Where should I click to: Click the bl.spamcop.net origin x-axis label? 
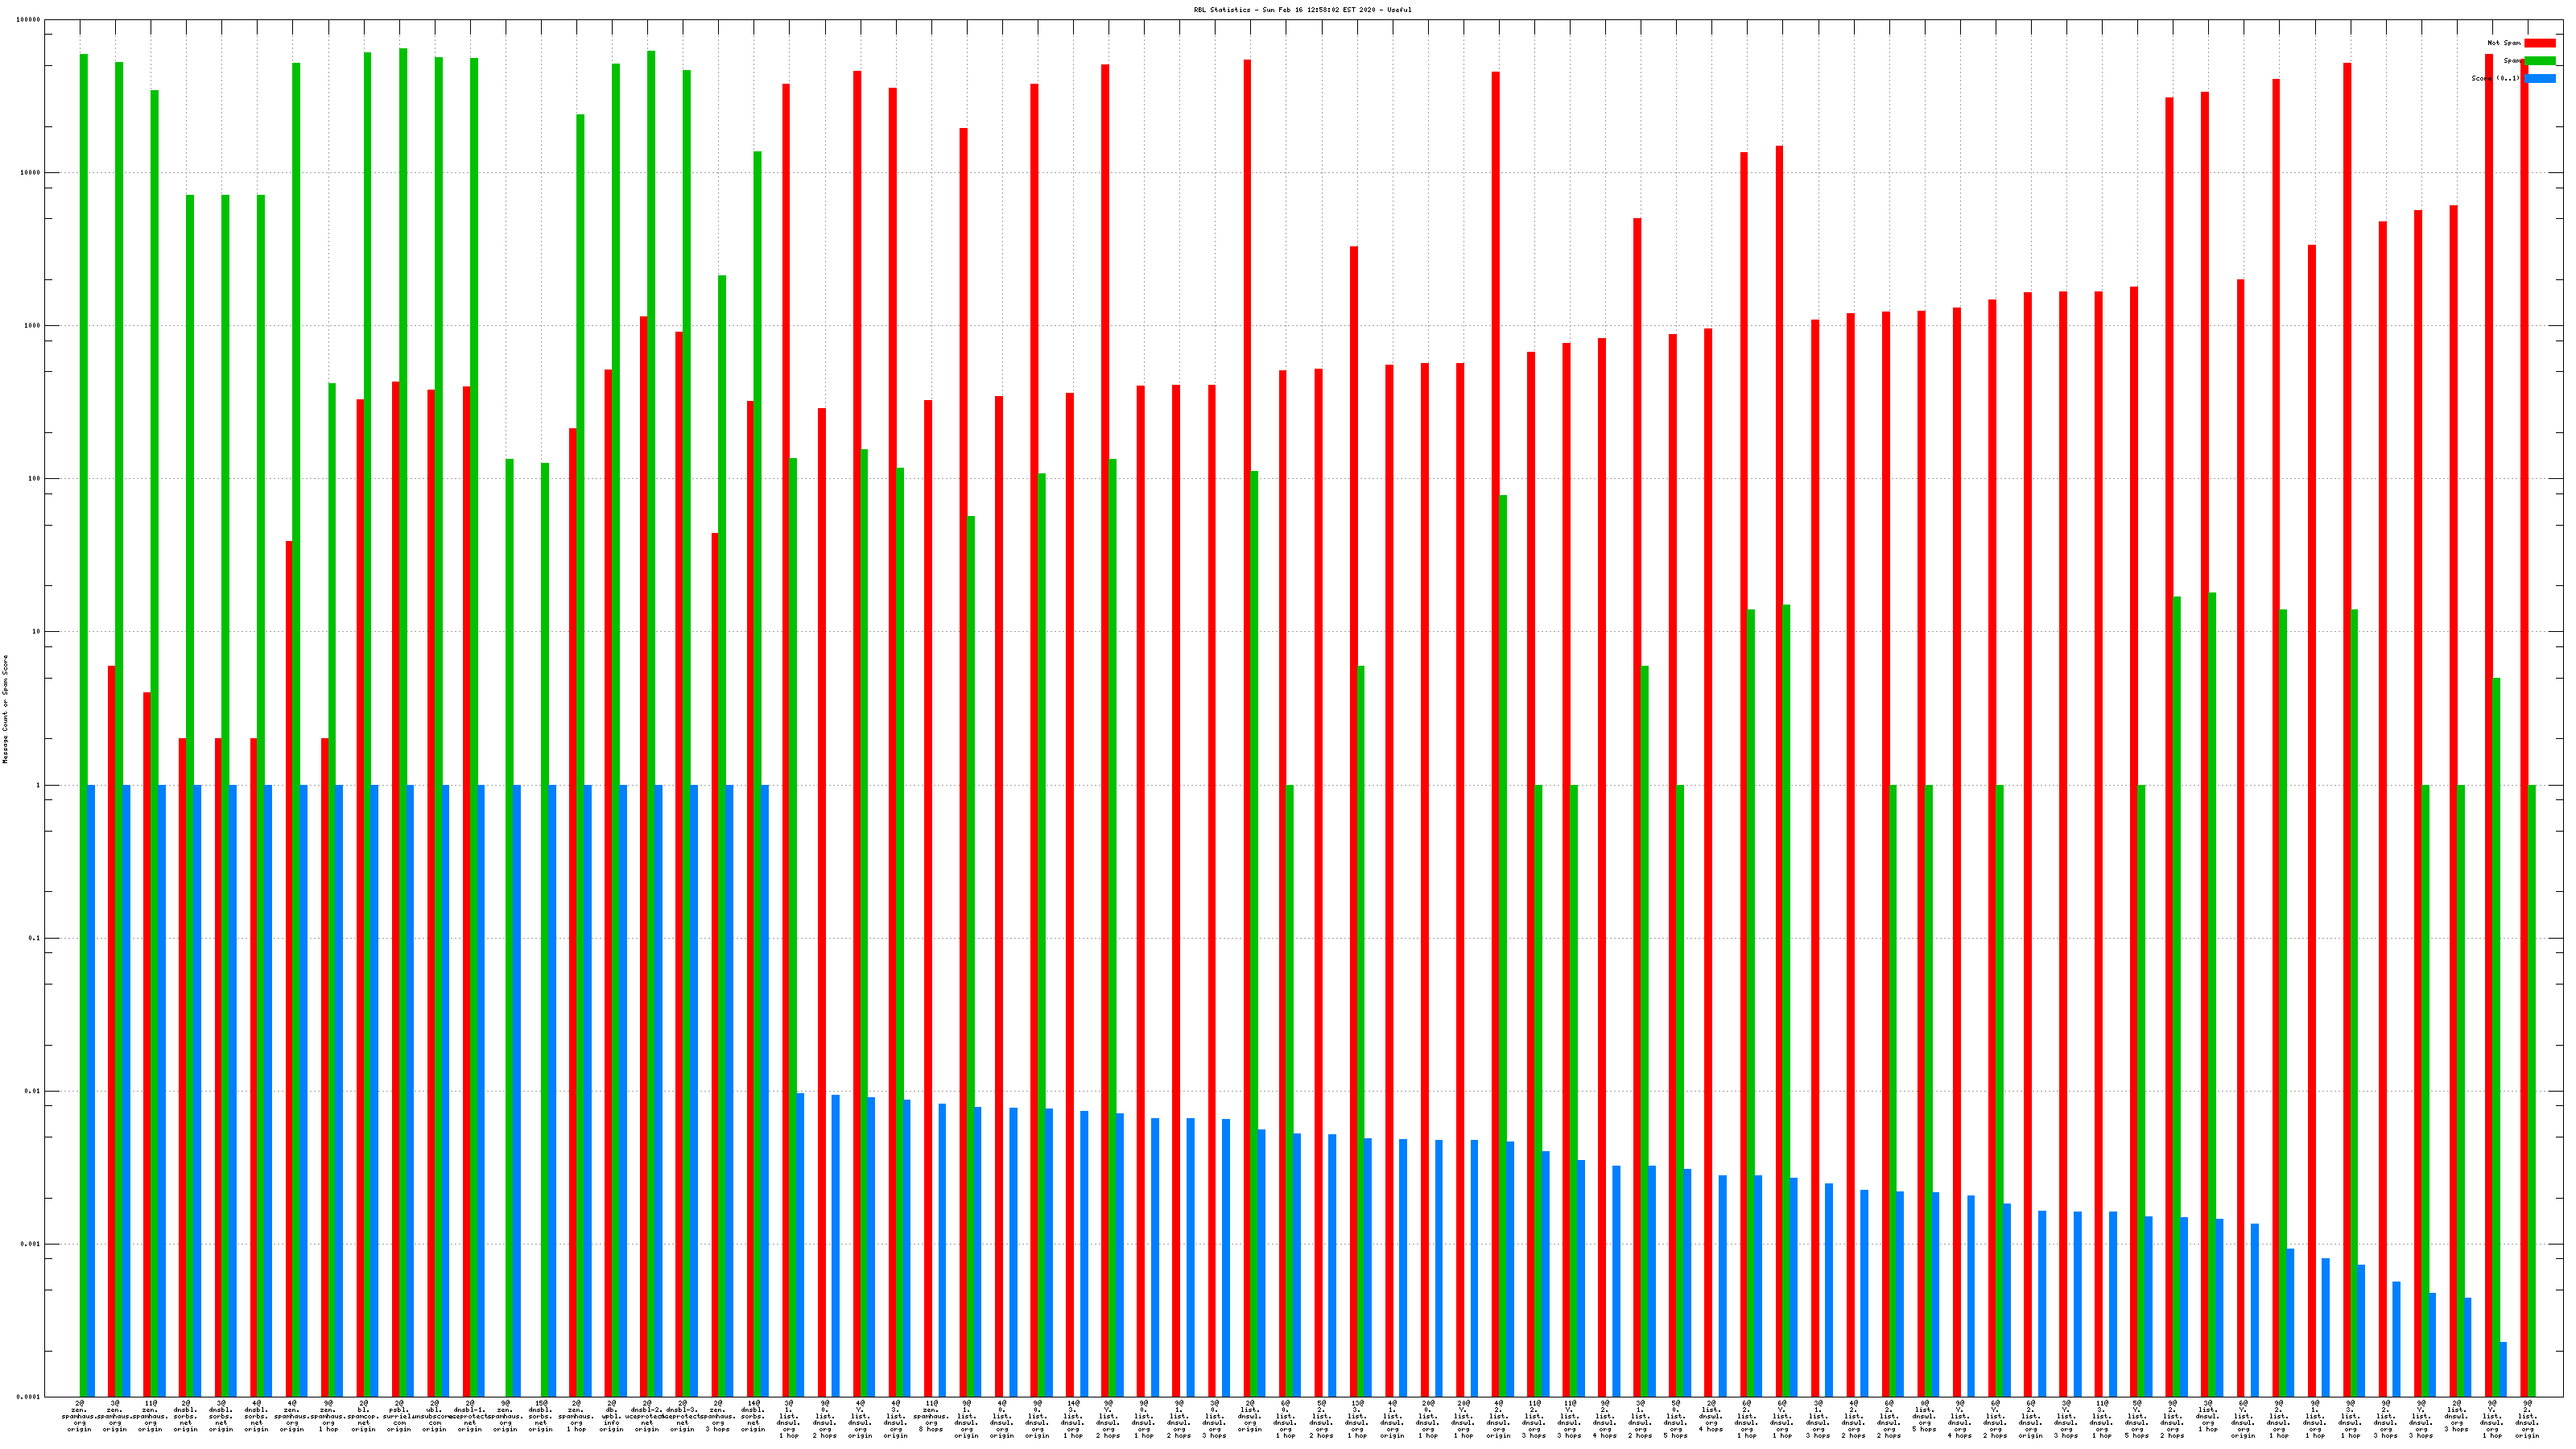click(x=363, y=1417)
